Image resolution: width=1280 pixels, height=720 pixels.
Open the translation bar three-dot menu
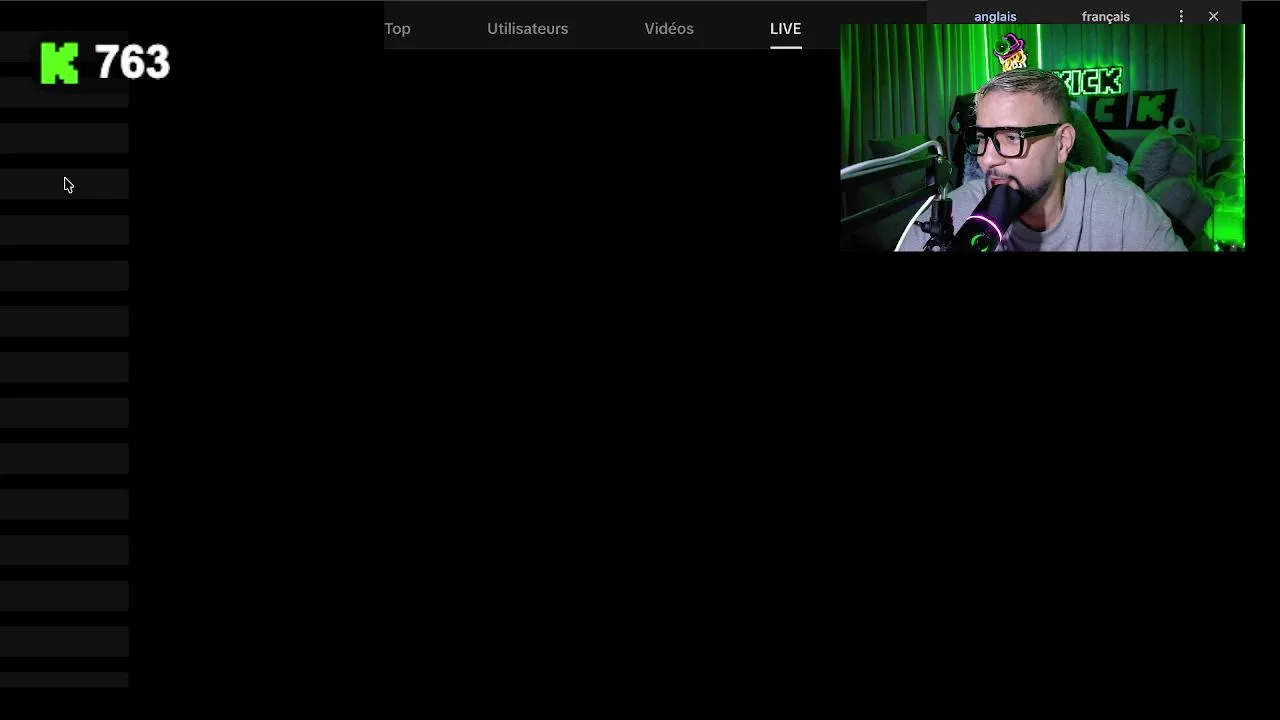(x=1181, y=16)
